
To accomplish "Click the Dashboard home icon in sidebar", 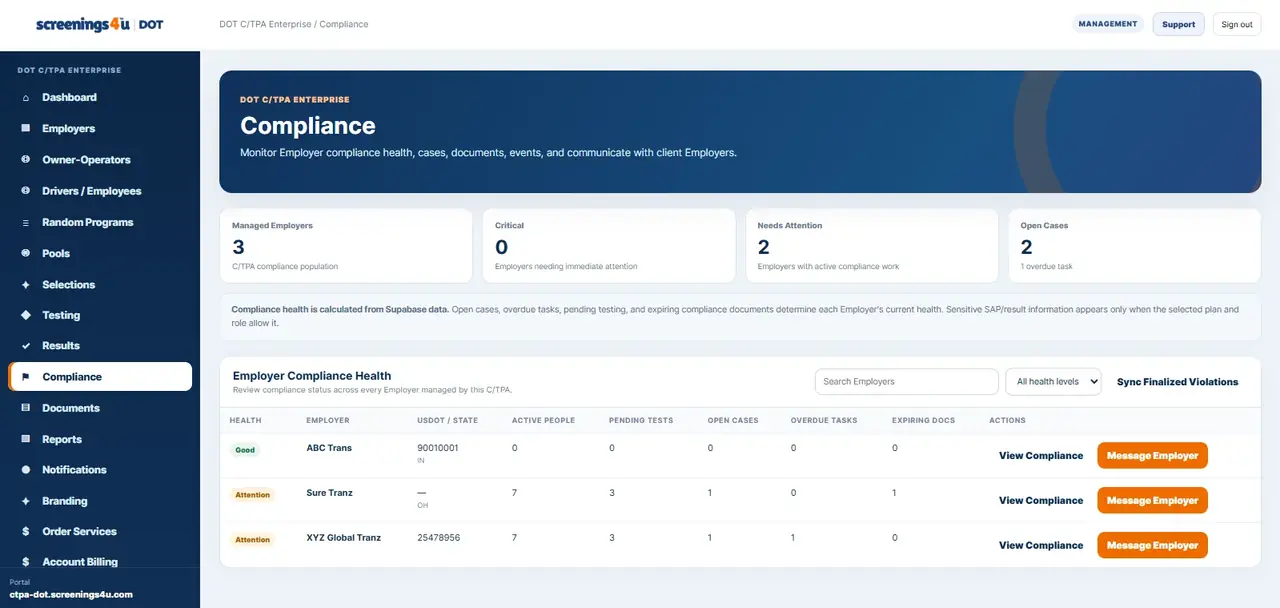I will point(25,97).
